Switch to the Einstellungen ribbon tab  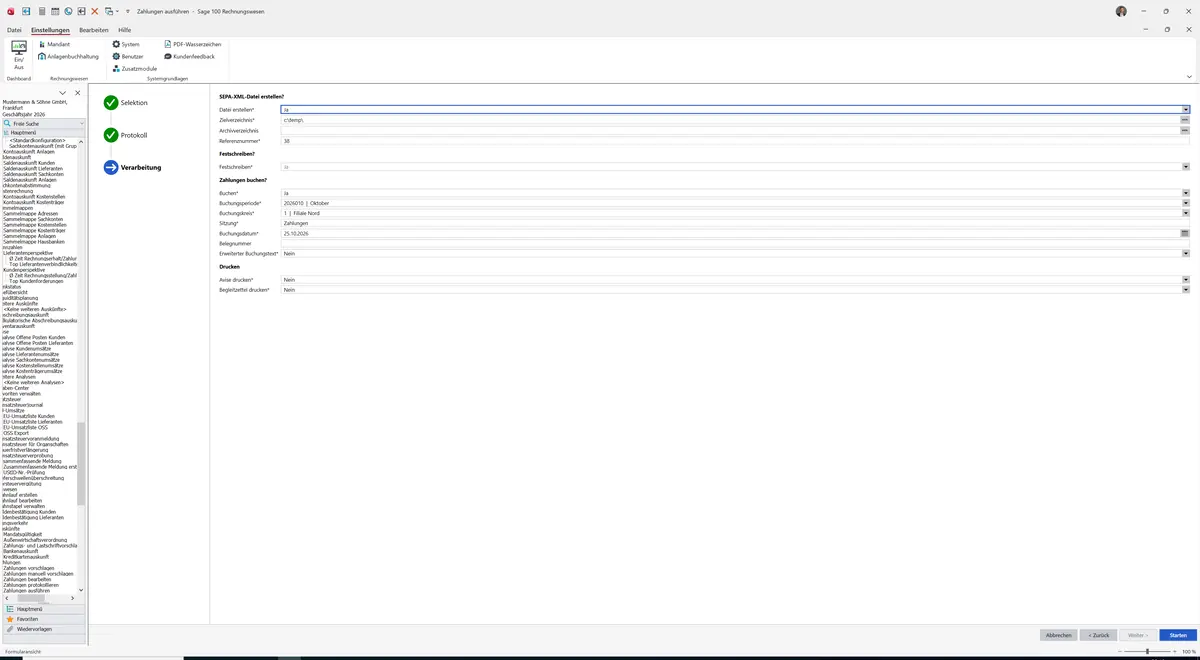[x=50, y=30]
